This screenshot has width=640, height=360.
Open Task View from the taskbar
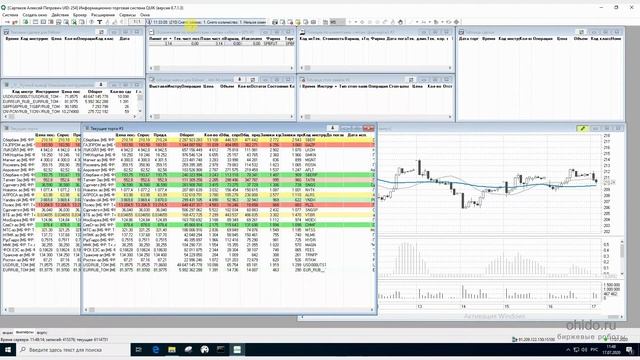pyautogui.click(x=139, y=350)
